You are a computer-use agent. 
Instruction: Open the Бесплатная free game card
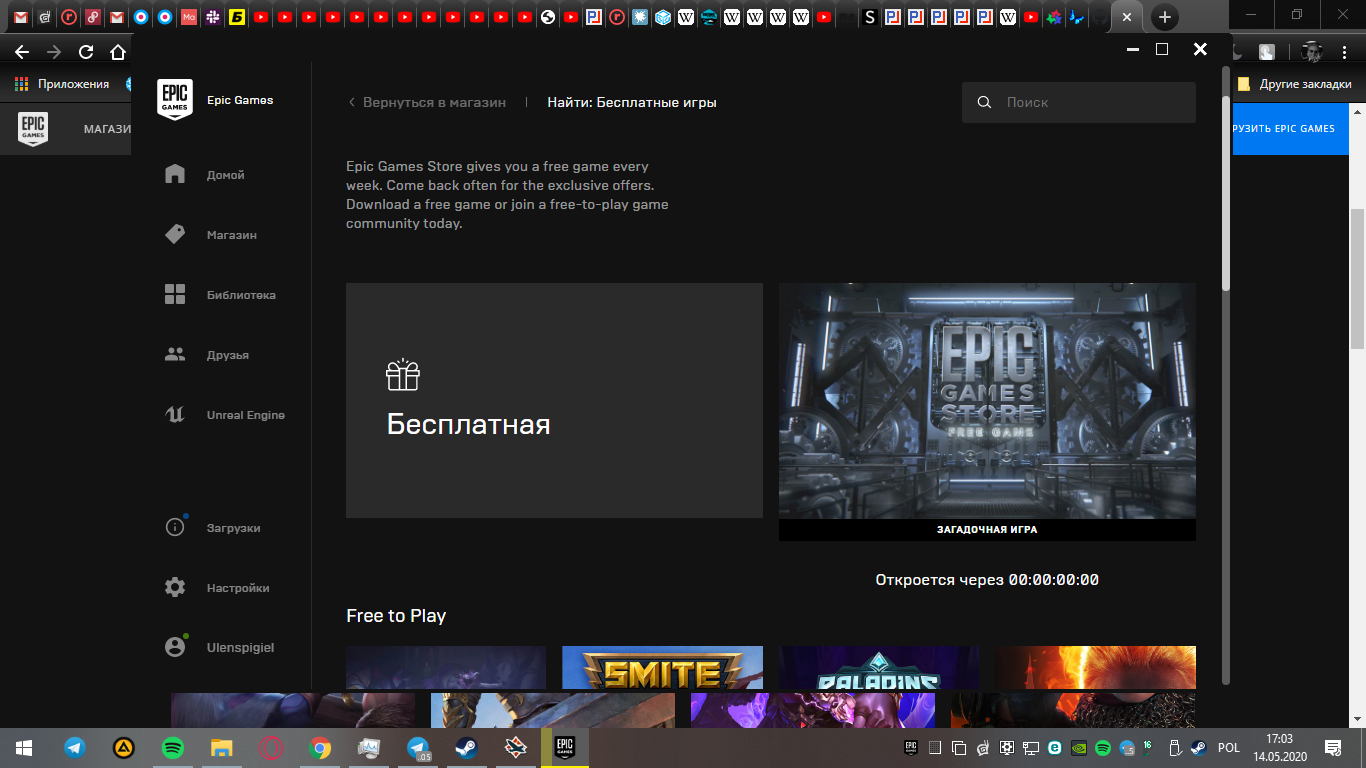554,400
